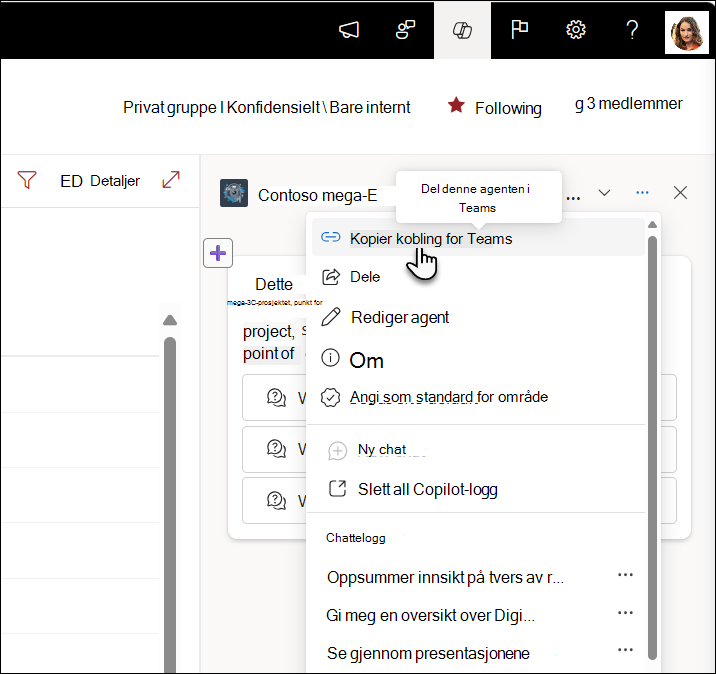The height and width of the screenshot is (674, 716).
Task: Click the plus circle icon beside Ny chat
Action: tap(337, 451)
